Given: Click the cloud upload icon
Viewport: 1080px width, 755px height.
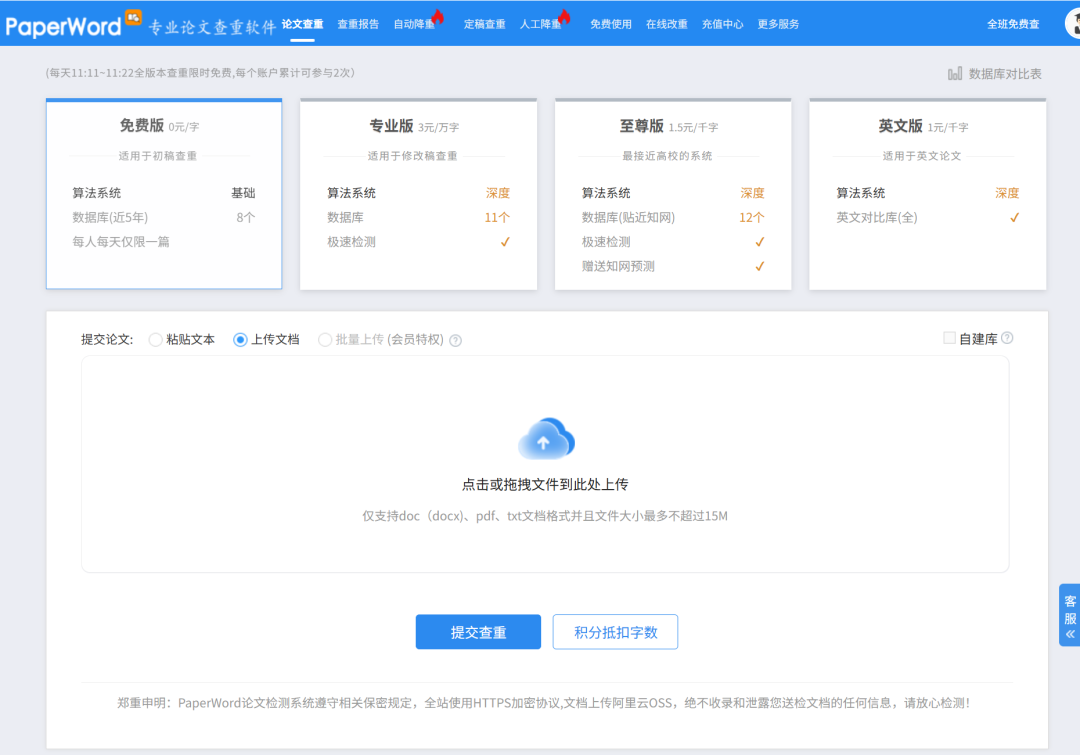Looking at the screenshot, I should point(546,439).
